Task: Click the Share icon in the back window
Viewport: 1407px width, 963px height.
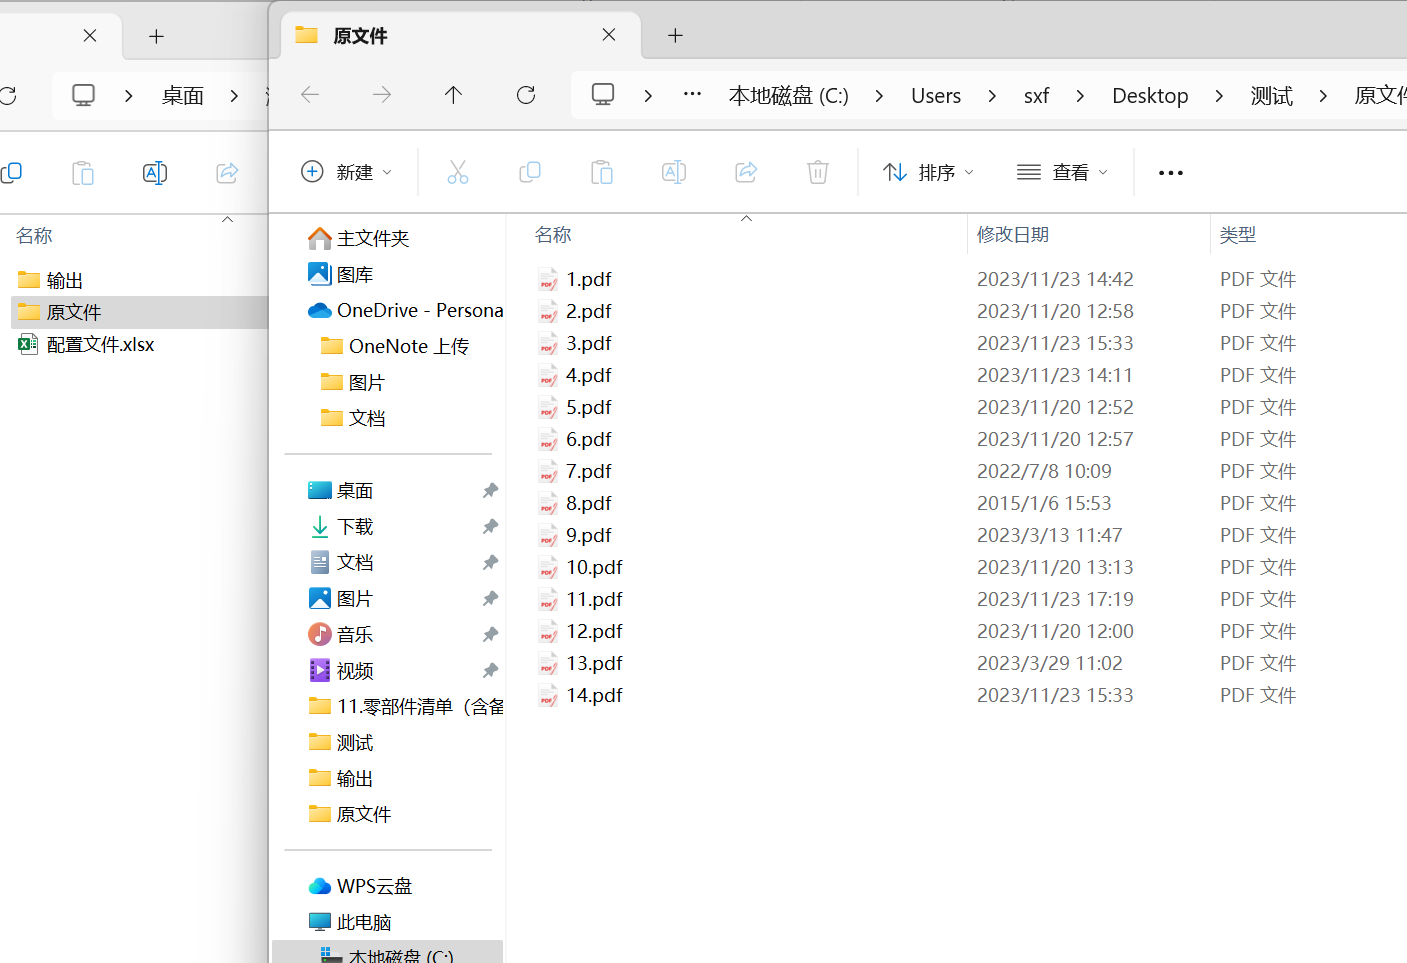Action: (x=227, y=173)
